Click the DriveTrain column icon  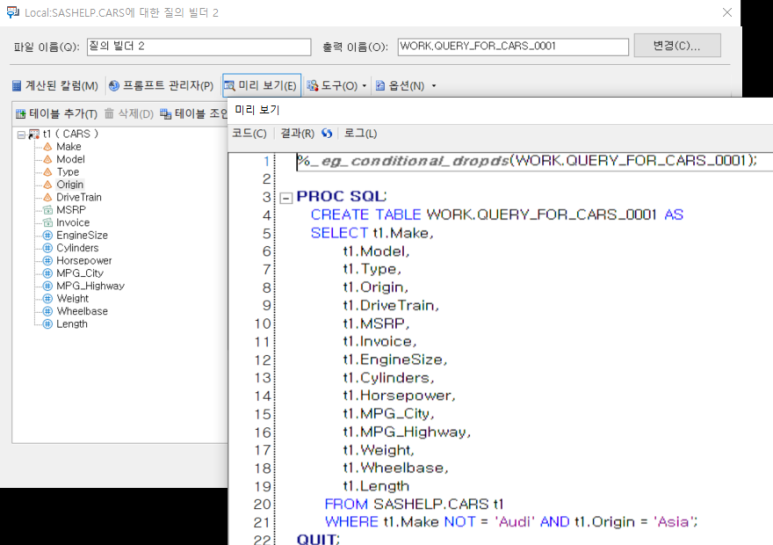(x=47, y=197)
